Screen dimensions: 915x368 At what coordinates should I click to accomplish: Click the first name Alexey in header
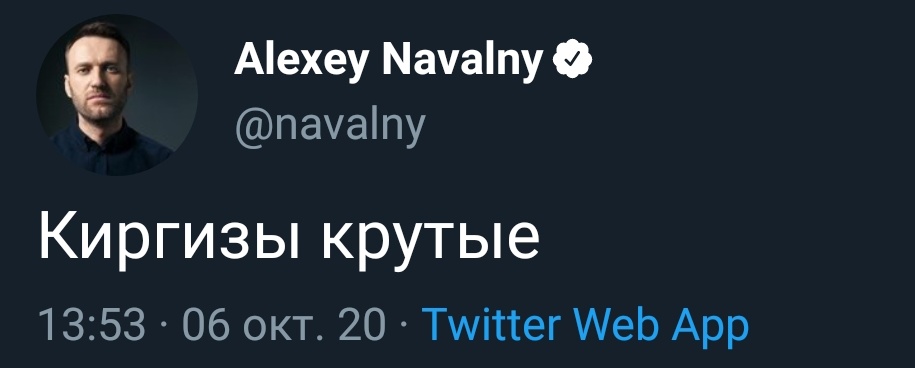click(x=301, y=60)
